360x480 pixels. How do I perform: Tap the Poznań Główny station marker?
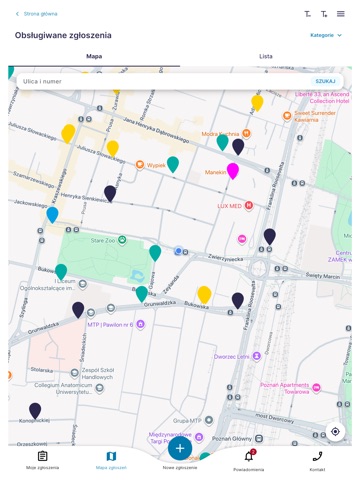[x=259, y=439]
